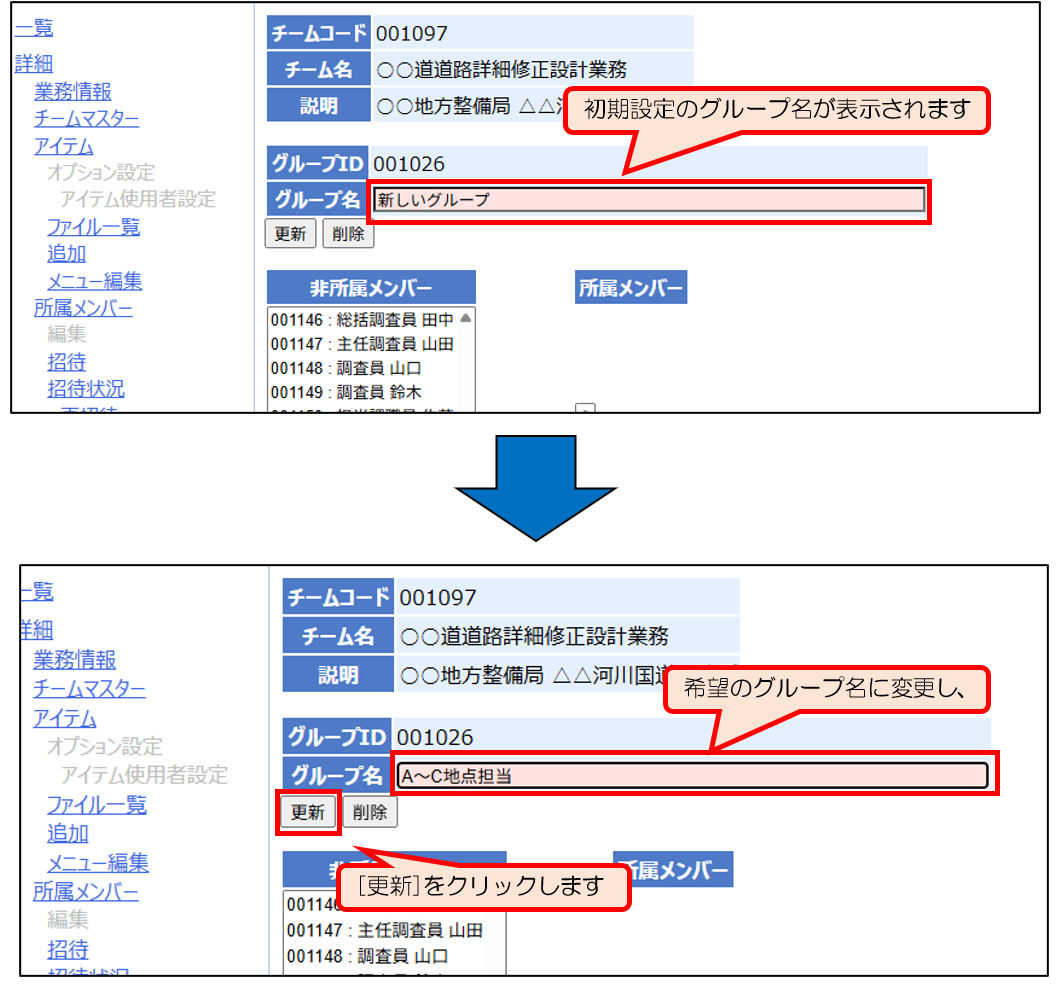Open アイテム link in upper sidebar
The height and width of the screenshot is (988, 1056).
(64, 146)
